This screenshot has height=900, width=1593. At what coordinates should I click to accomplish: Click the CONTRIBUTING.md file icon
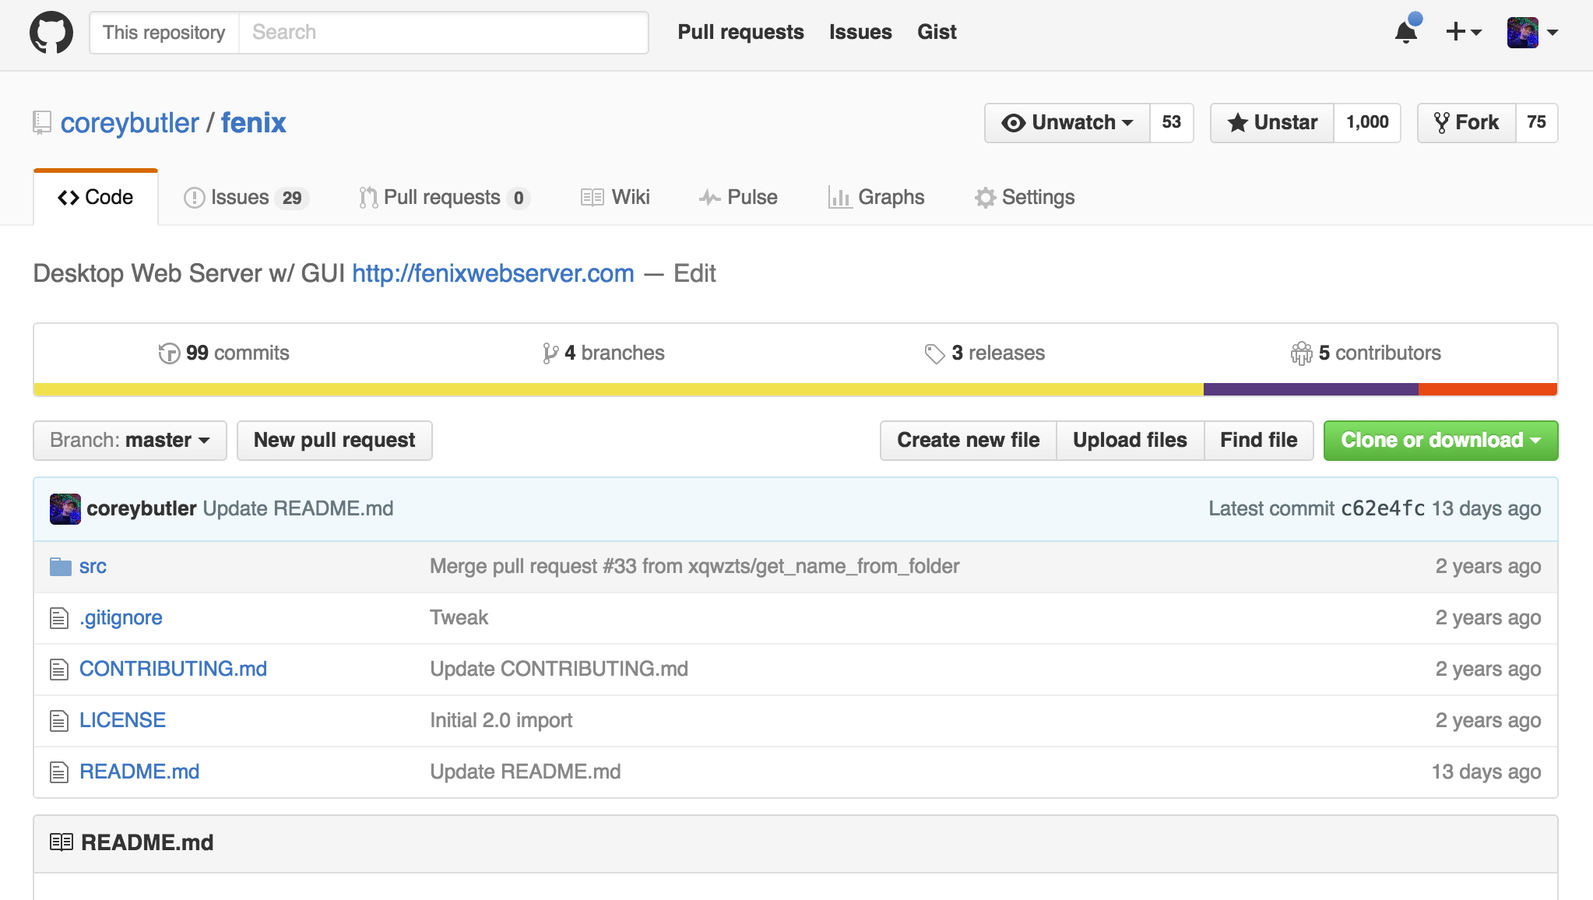pos(59,669)
